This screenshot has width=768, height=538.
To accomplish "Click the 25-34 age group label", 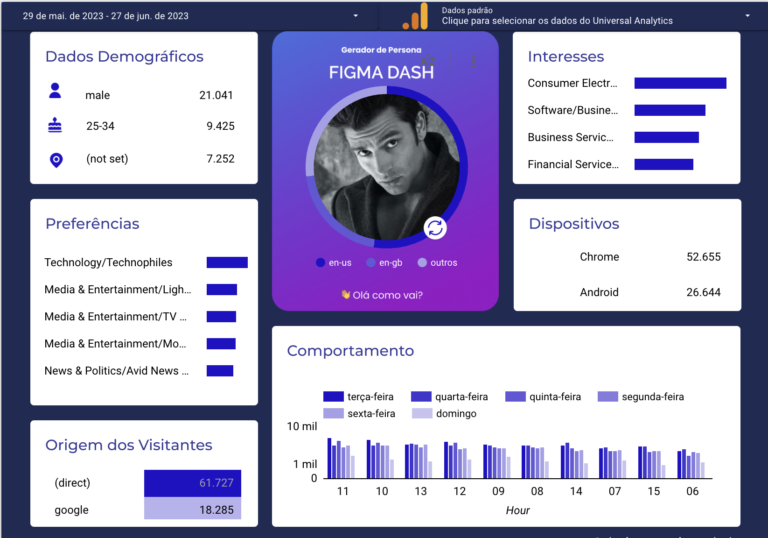I will [x=100, y=126].
